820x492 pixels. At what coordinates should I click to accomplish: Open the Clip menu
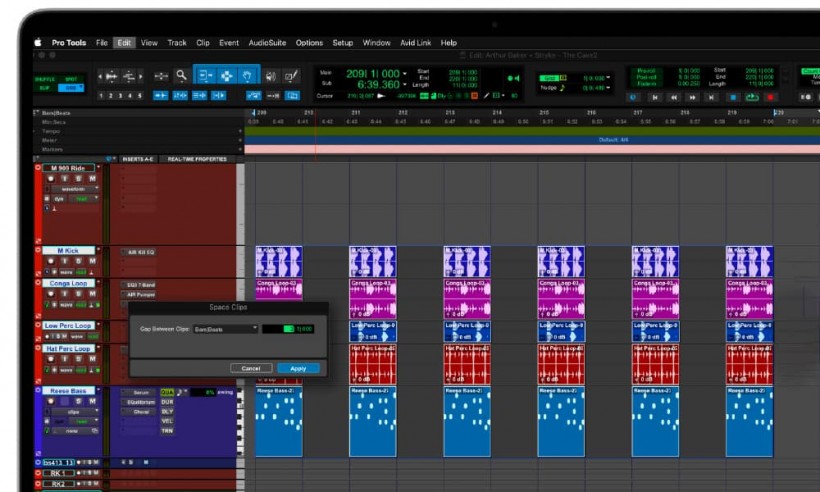[203, 43]
